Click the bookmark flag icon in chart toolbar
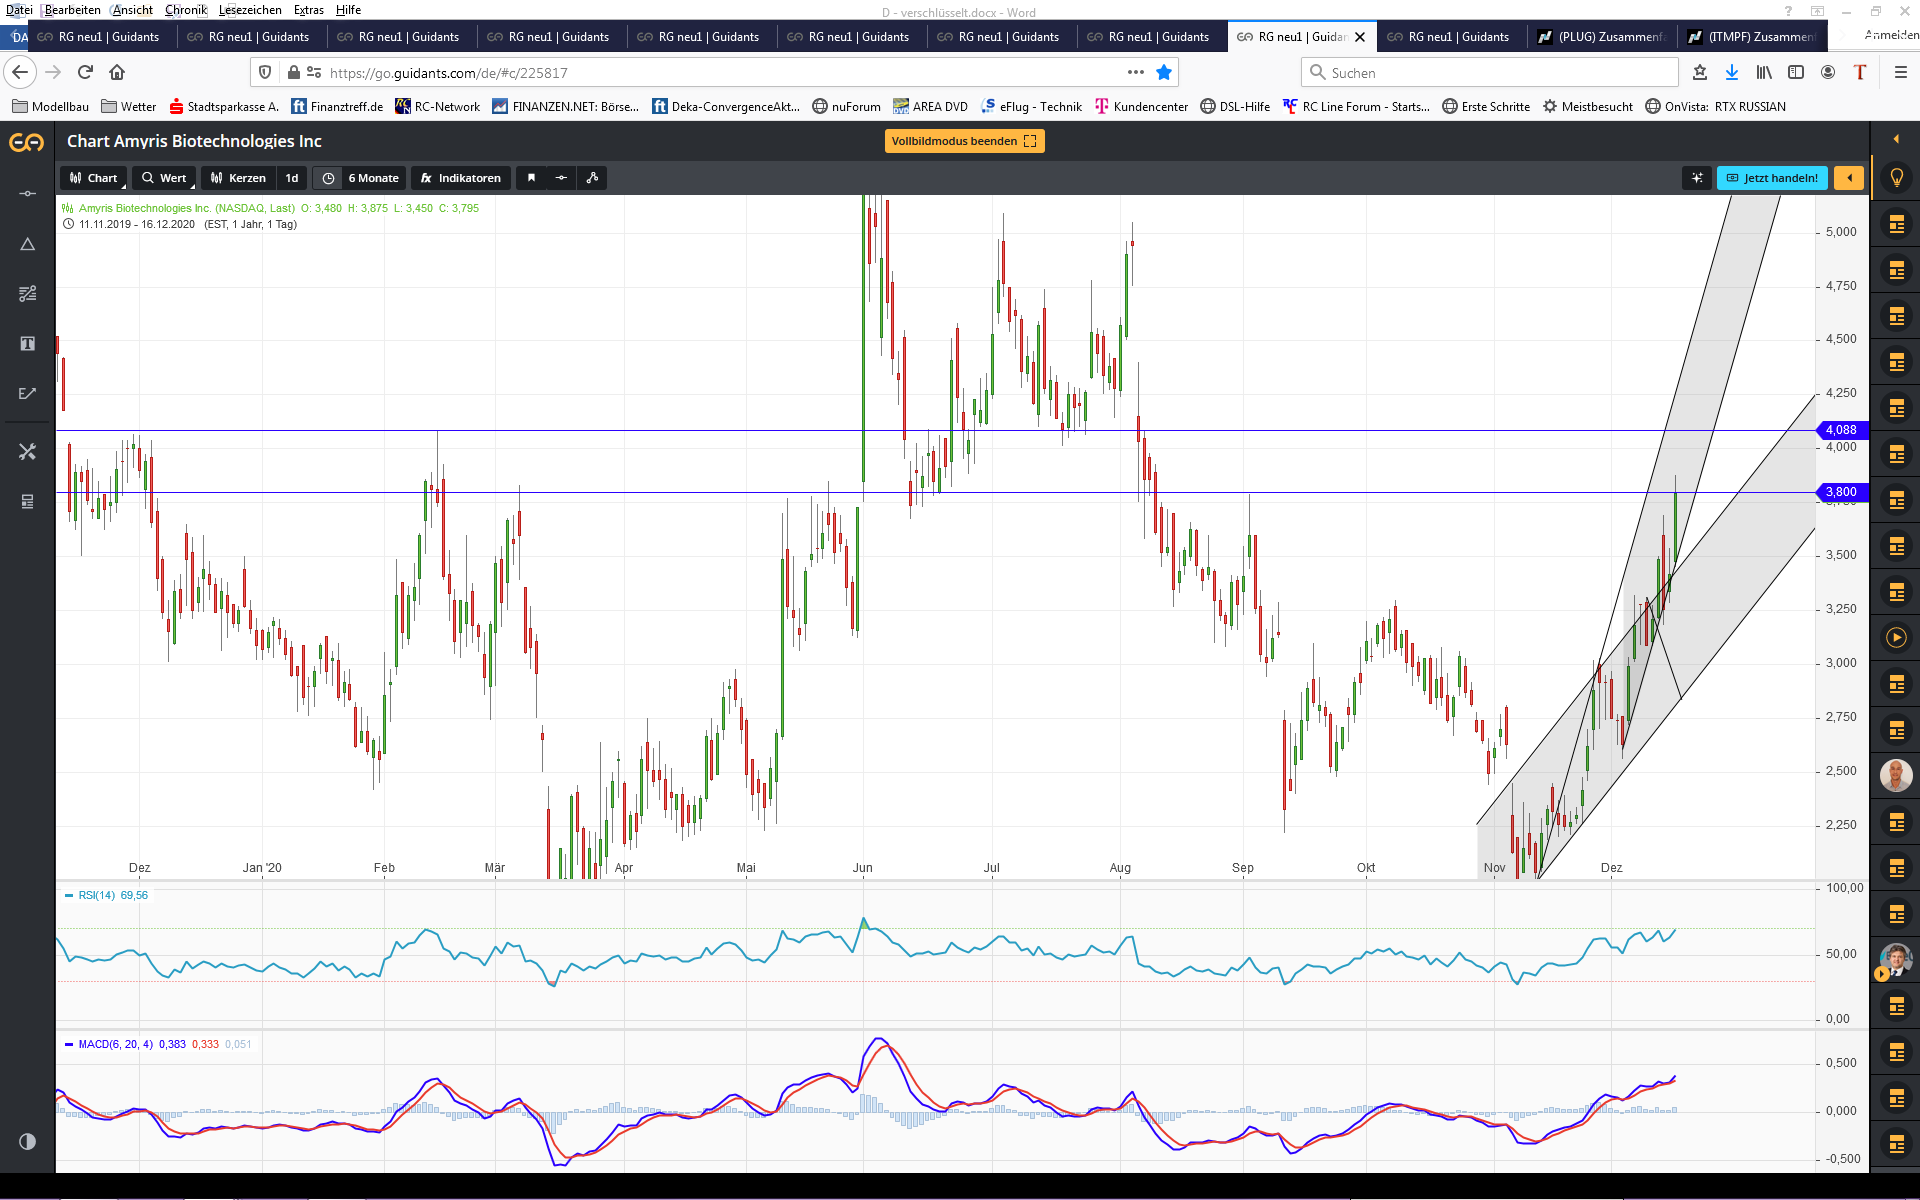The height and width of the screenshot is (1200, 1920). click(531, 178)
